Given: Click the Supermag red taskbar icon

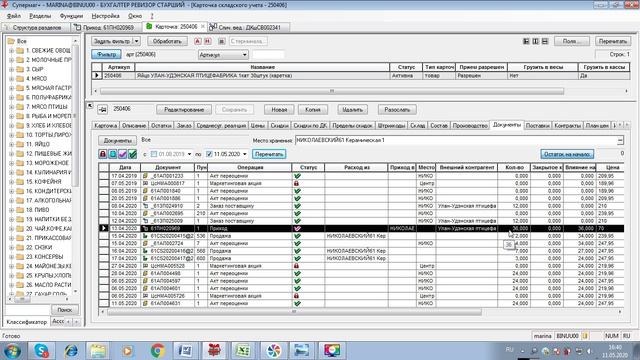Looking at the screenshot, I should click(214, 351).
